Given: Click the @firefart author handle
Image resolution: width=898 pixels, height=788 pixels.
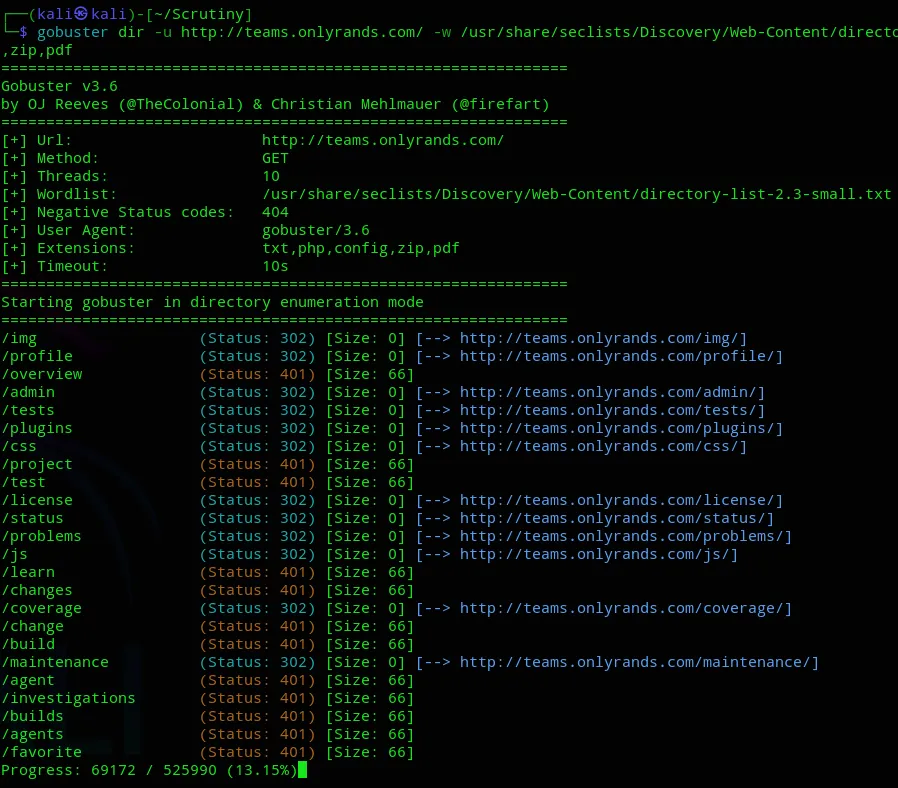Looking at the screenshot, I should coord(500,104).
